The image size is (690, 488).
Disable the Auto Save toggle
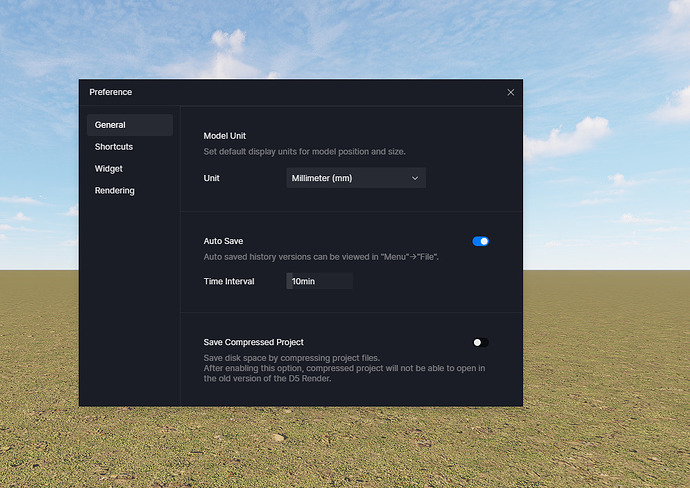pyautogui.click(x=480, y=241)
